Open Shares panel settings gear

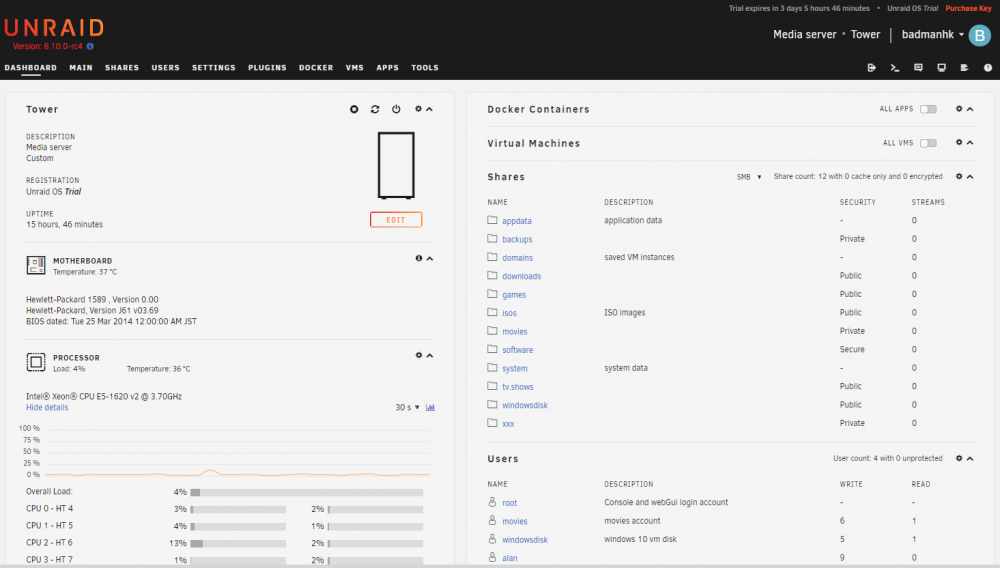click(959, 176)
